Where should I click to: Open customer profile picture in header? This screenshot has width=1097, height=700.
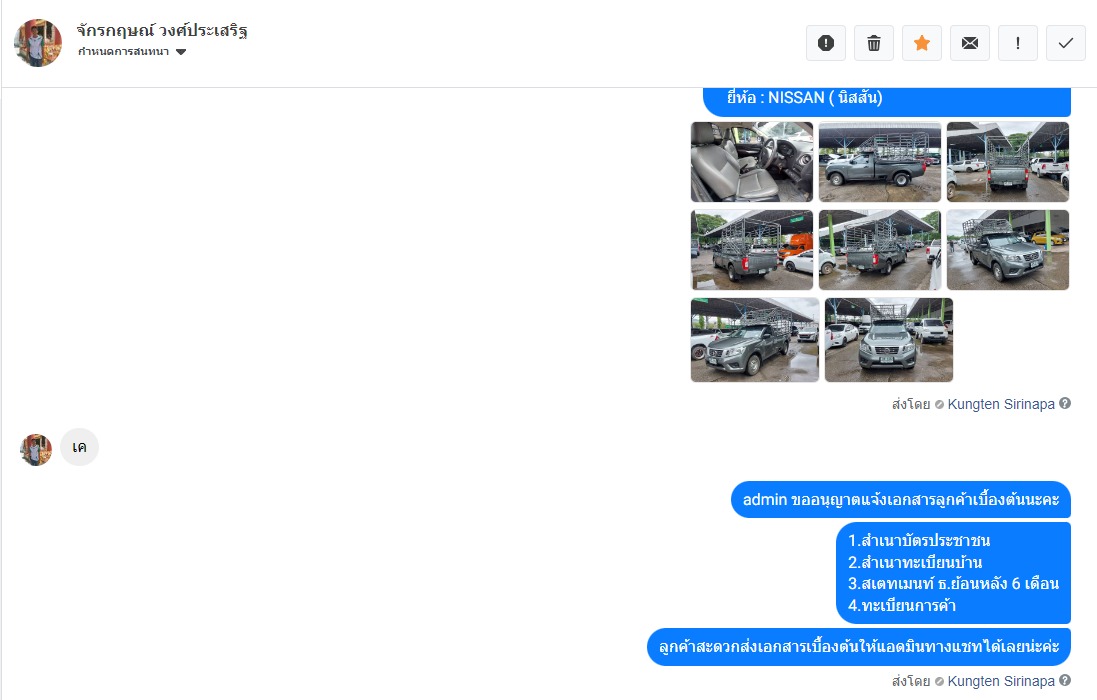coord(38,43)
